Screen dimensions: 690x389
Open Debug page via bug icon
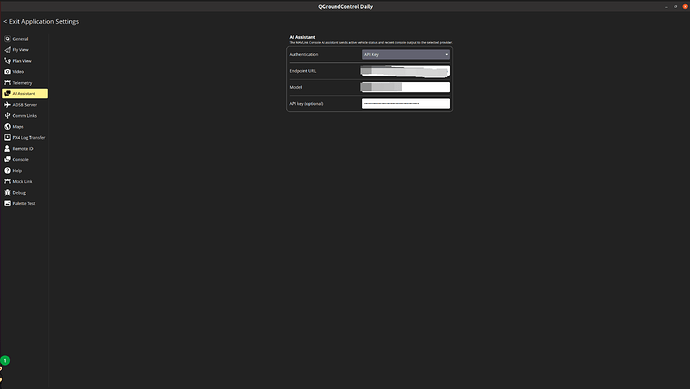tap(7, 192)
